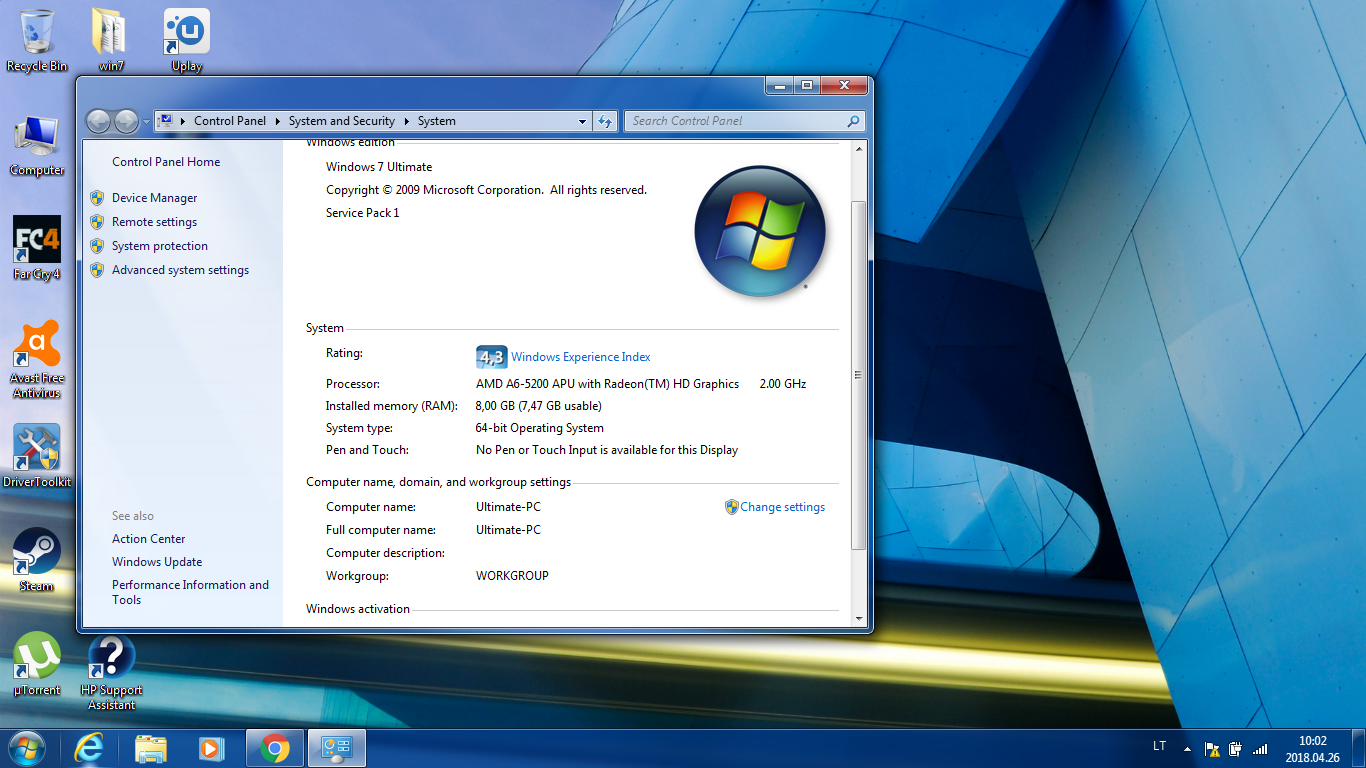
Task: Open recent pages dropdown arrow
Action: [146, 121]
